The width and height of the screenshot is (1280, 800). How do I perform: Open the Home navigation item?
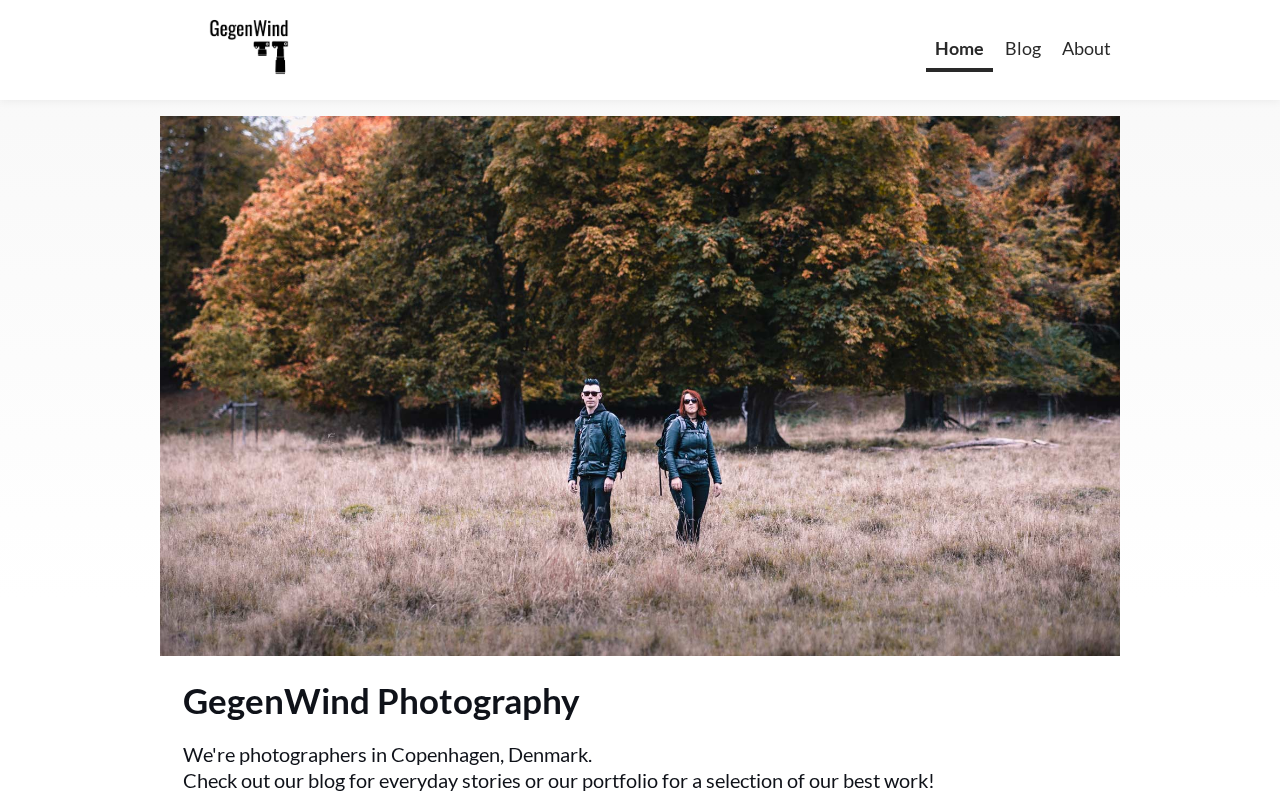tap(959, 48)
